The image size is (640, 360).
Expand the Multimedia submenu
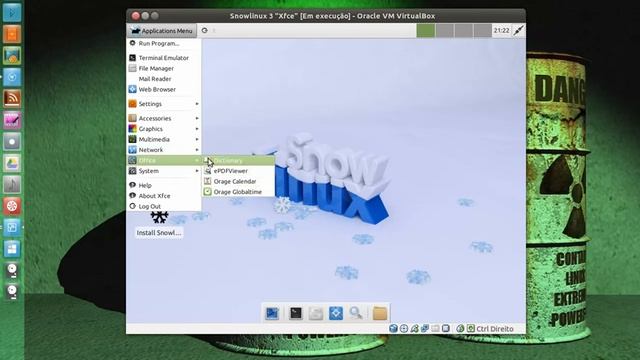pyautogui.click(x=164, y=139)
